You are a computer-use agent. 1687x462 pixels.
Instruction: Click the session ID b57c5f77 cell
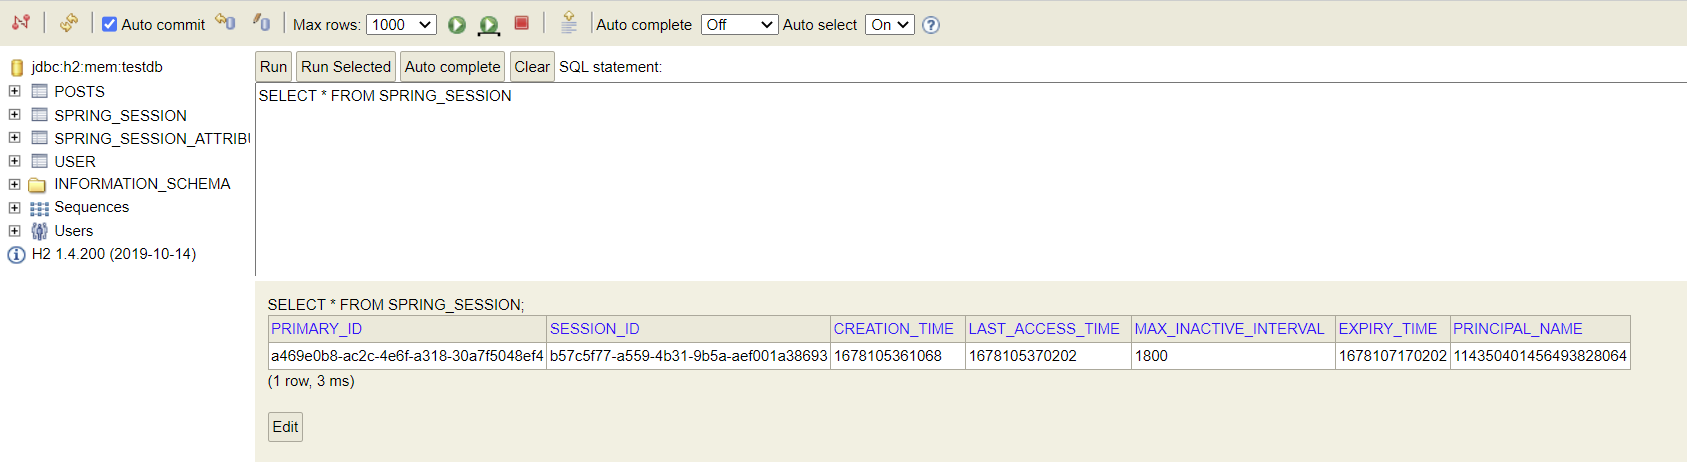[689, 356]
